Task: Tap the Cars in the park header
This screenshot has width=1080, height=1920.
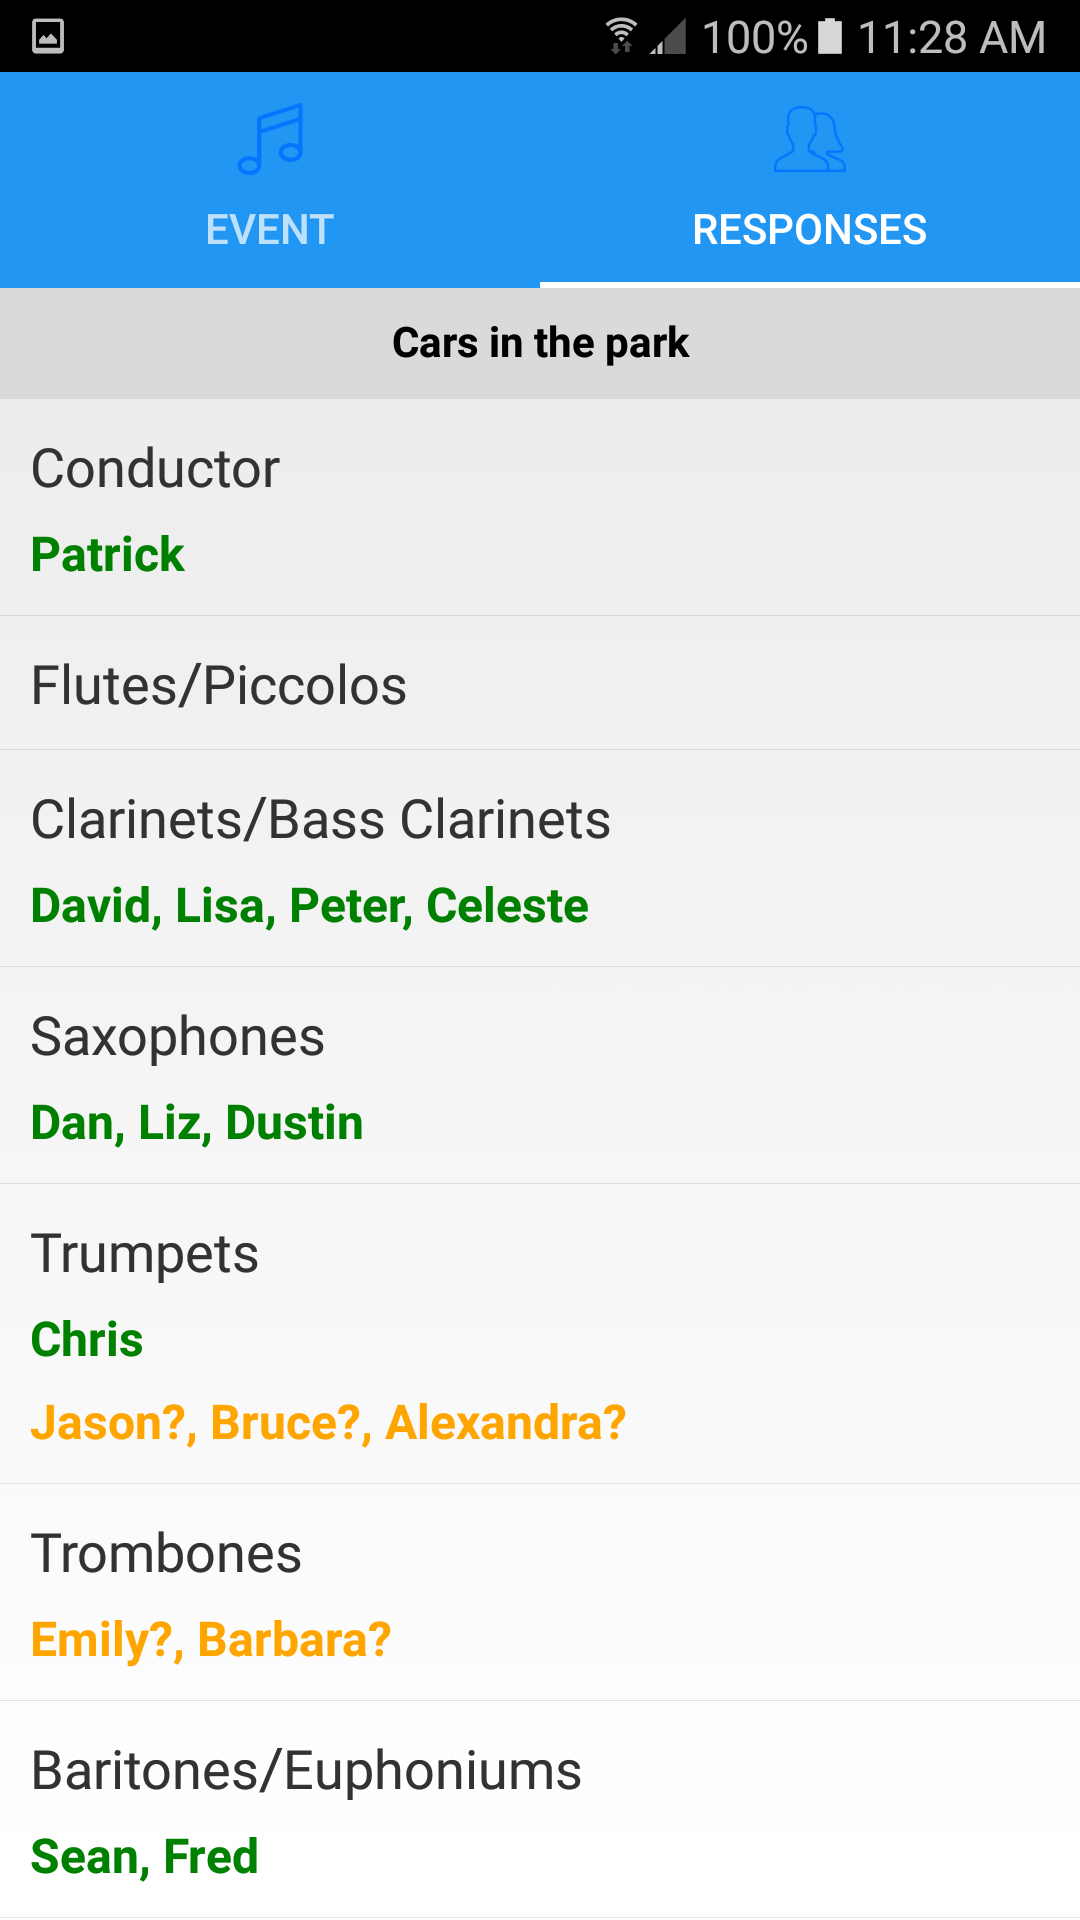Action: [540, 343]
